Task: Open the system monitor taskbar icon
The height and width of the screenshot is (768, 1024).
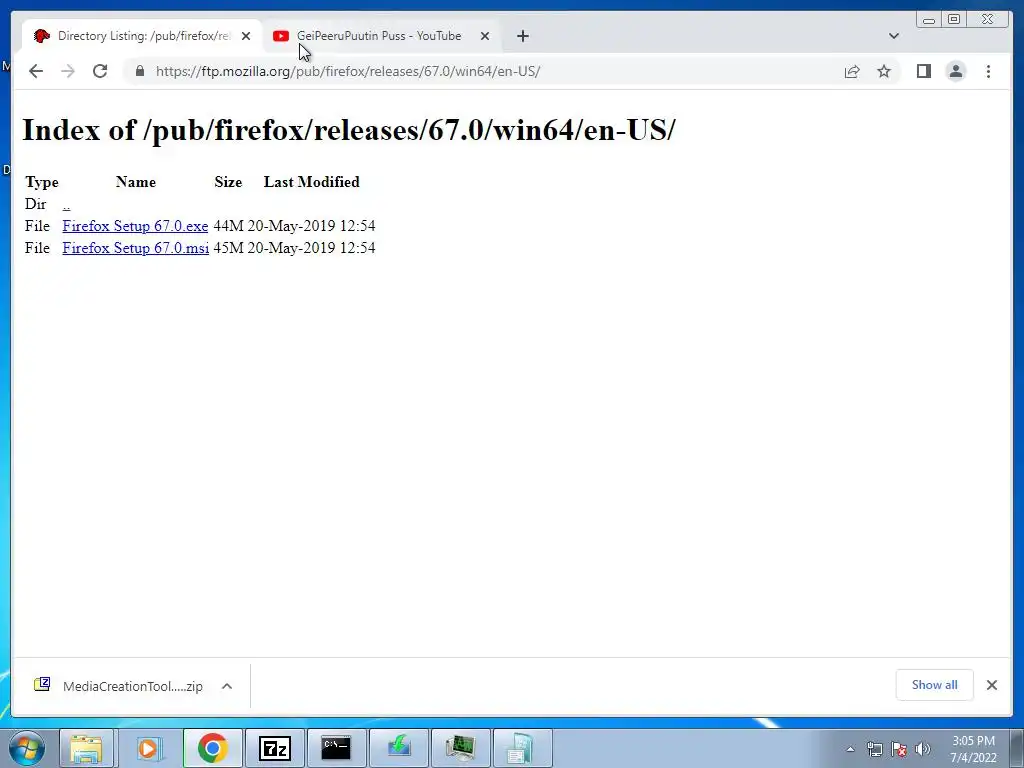Action: 460,748
